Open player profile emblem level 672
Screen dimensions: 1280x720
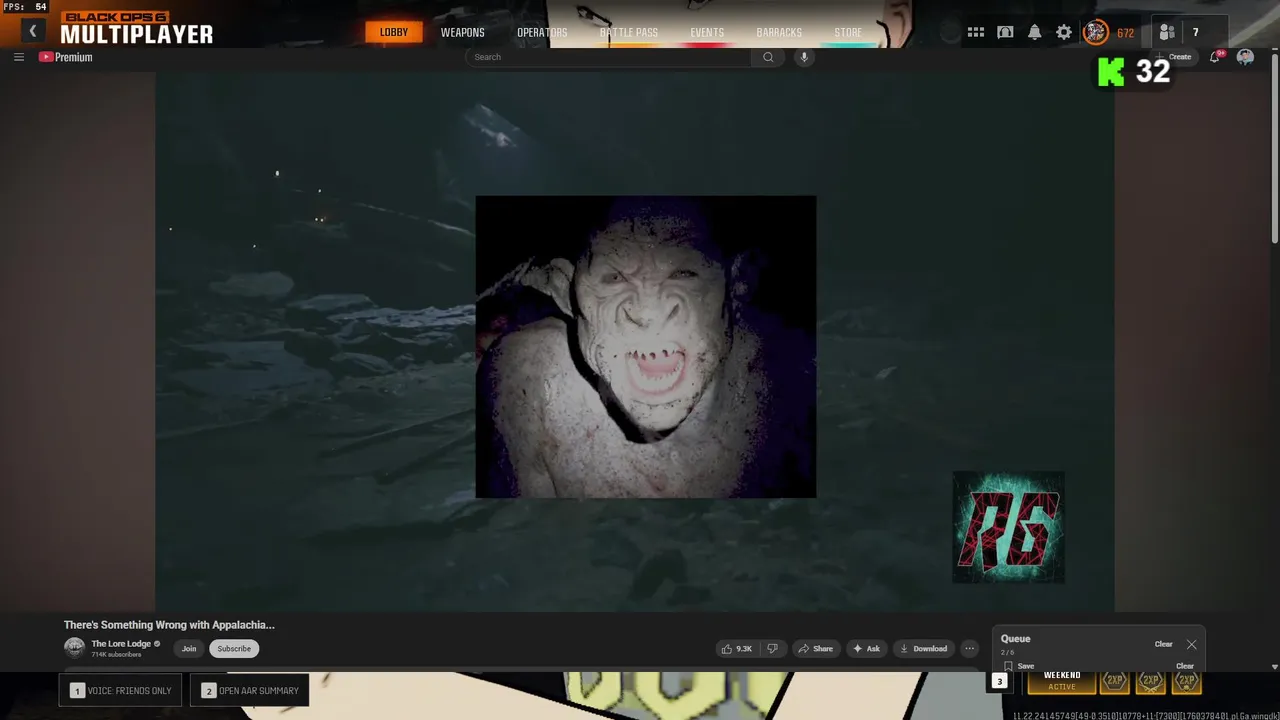pyautogui.click(x=1096, y=32)
